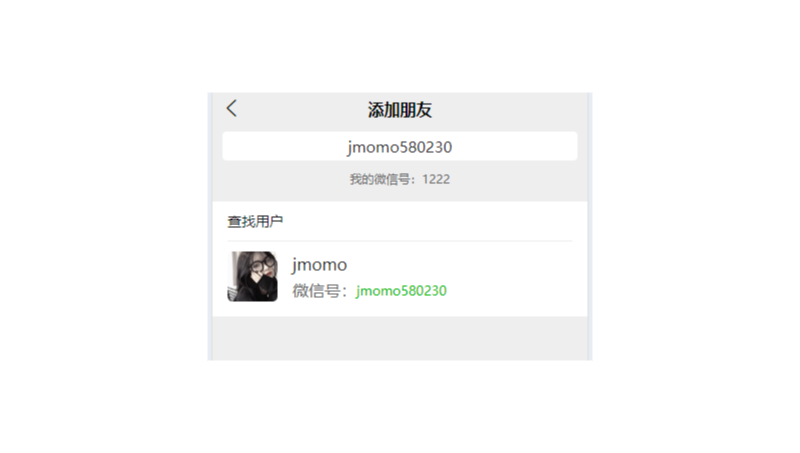Select the jmomo username in search results
This screenshot has width=800, height=453.
[319, 265]
